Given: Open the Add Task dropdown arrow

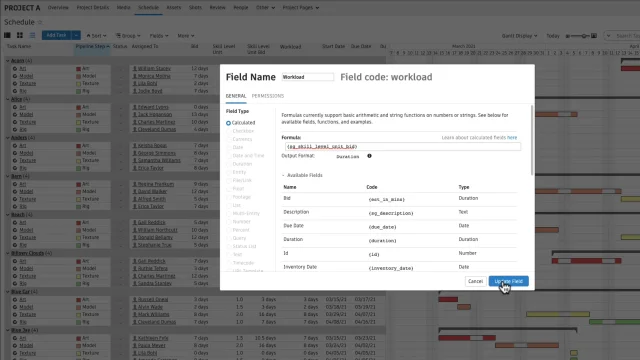Looking at the screenshot, I should click(x=76, y=36).
